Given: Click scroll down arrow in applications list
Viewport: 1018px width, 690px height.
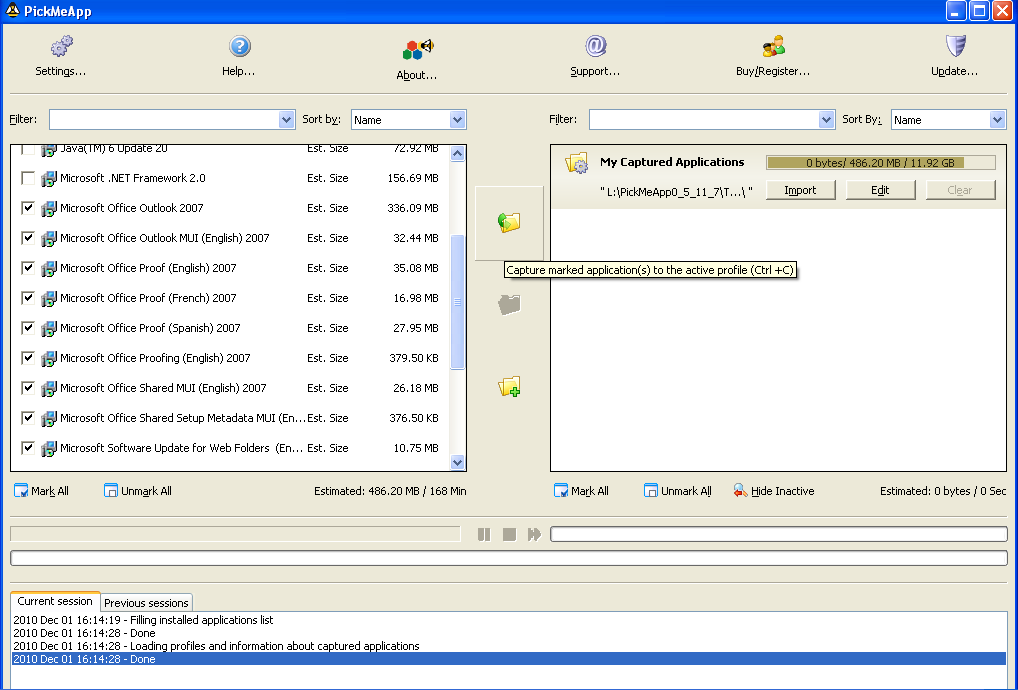Looking at the screenshot, I should pos(457,462).
